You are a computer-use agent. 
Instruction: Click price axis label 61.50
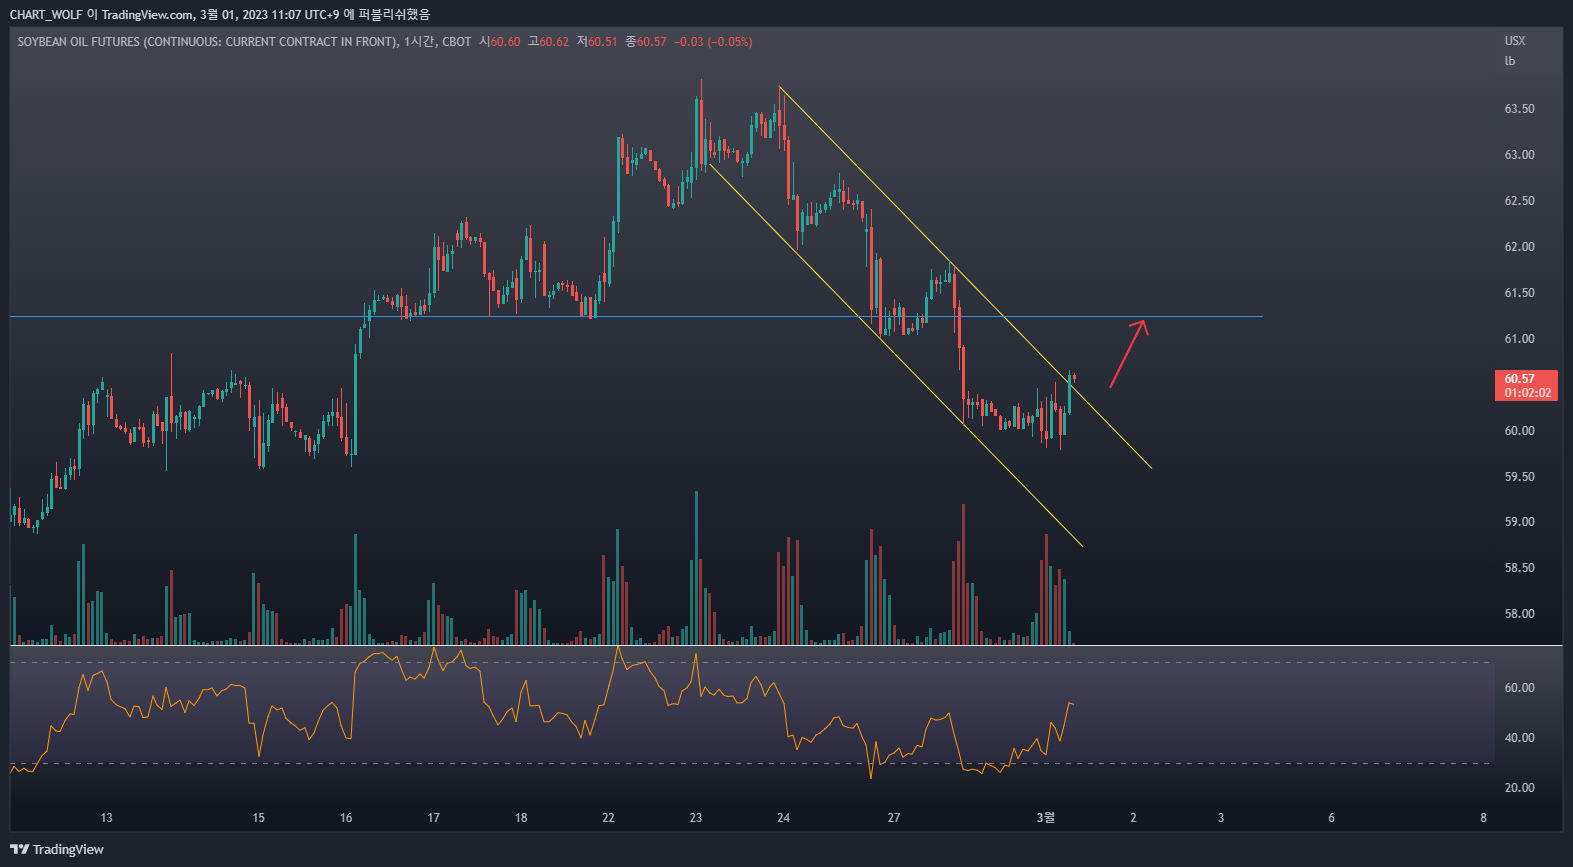tap(1519, 293)
